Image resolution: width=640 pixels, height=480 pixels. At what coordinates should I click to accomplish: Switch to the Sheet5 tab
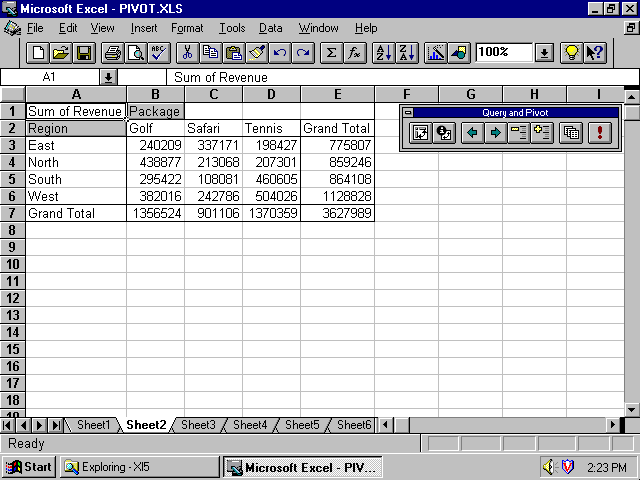[x=302, y=425]
